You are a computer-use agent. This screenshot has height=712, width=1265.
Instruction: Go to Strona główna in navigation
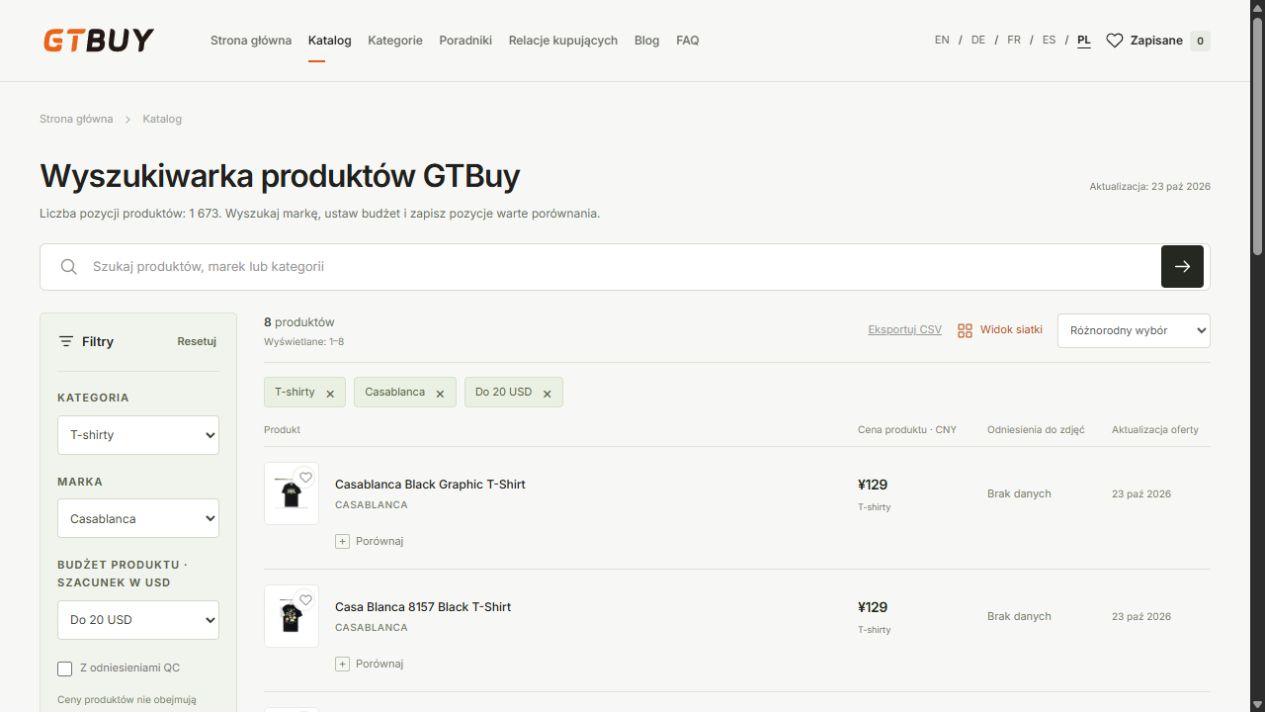pos(251,41)
